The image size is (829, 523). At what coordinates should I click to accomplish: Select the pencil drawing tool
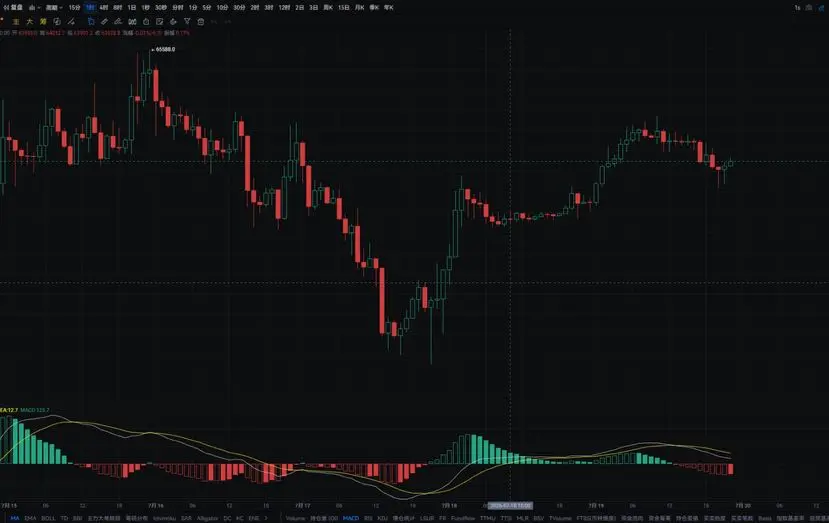[x=118, y=22]
